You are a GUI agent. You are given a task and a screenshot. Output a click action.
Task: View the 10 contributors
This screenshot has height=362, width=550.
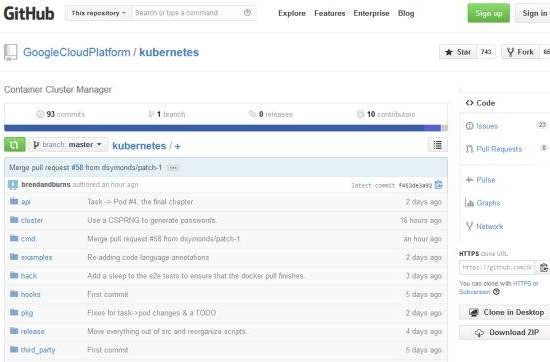coord(386,114)
